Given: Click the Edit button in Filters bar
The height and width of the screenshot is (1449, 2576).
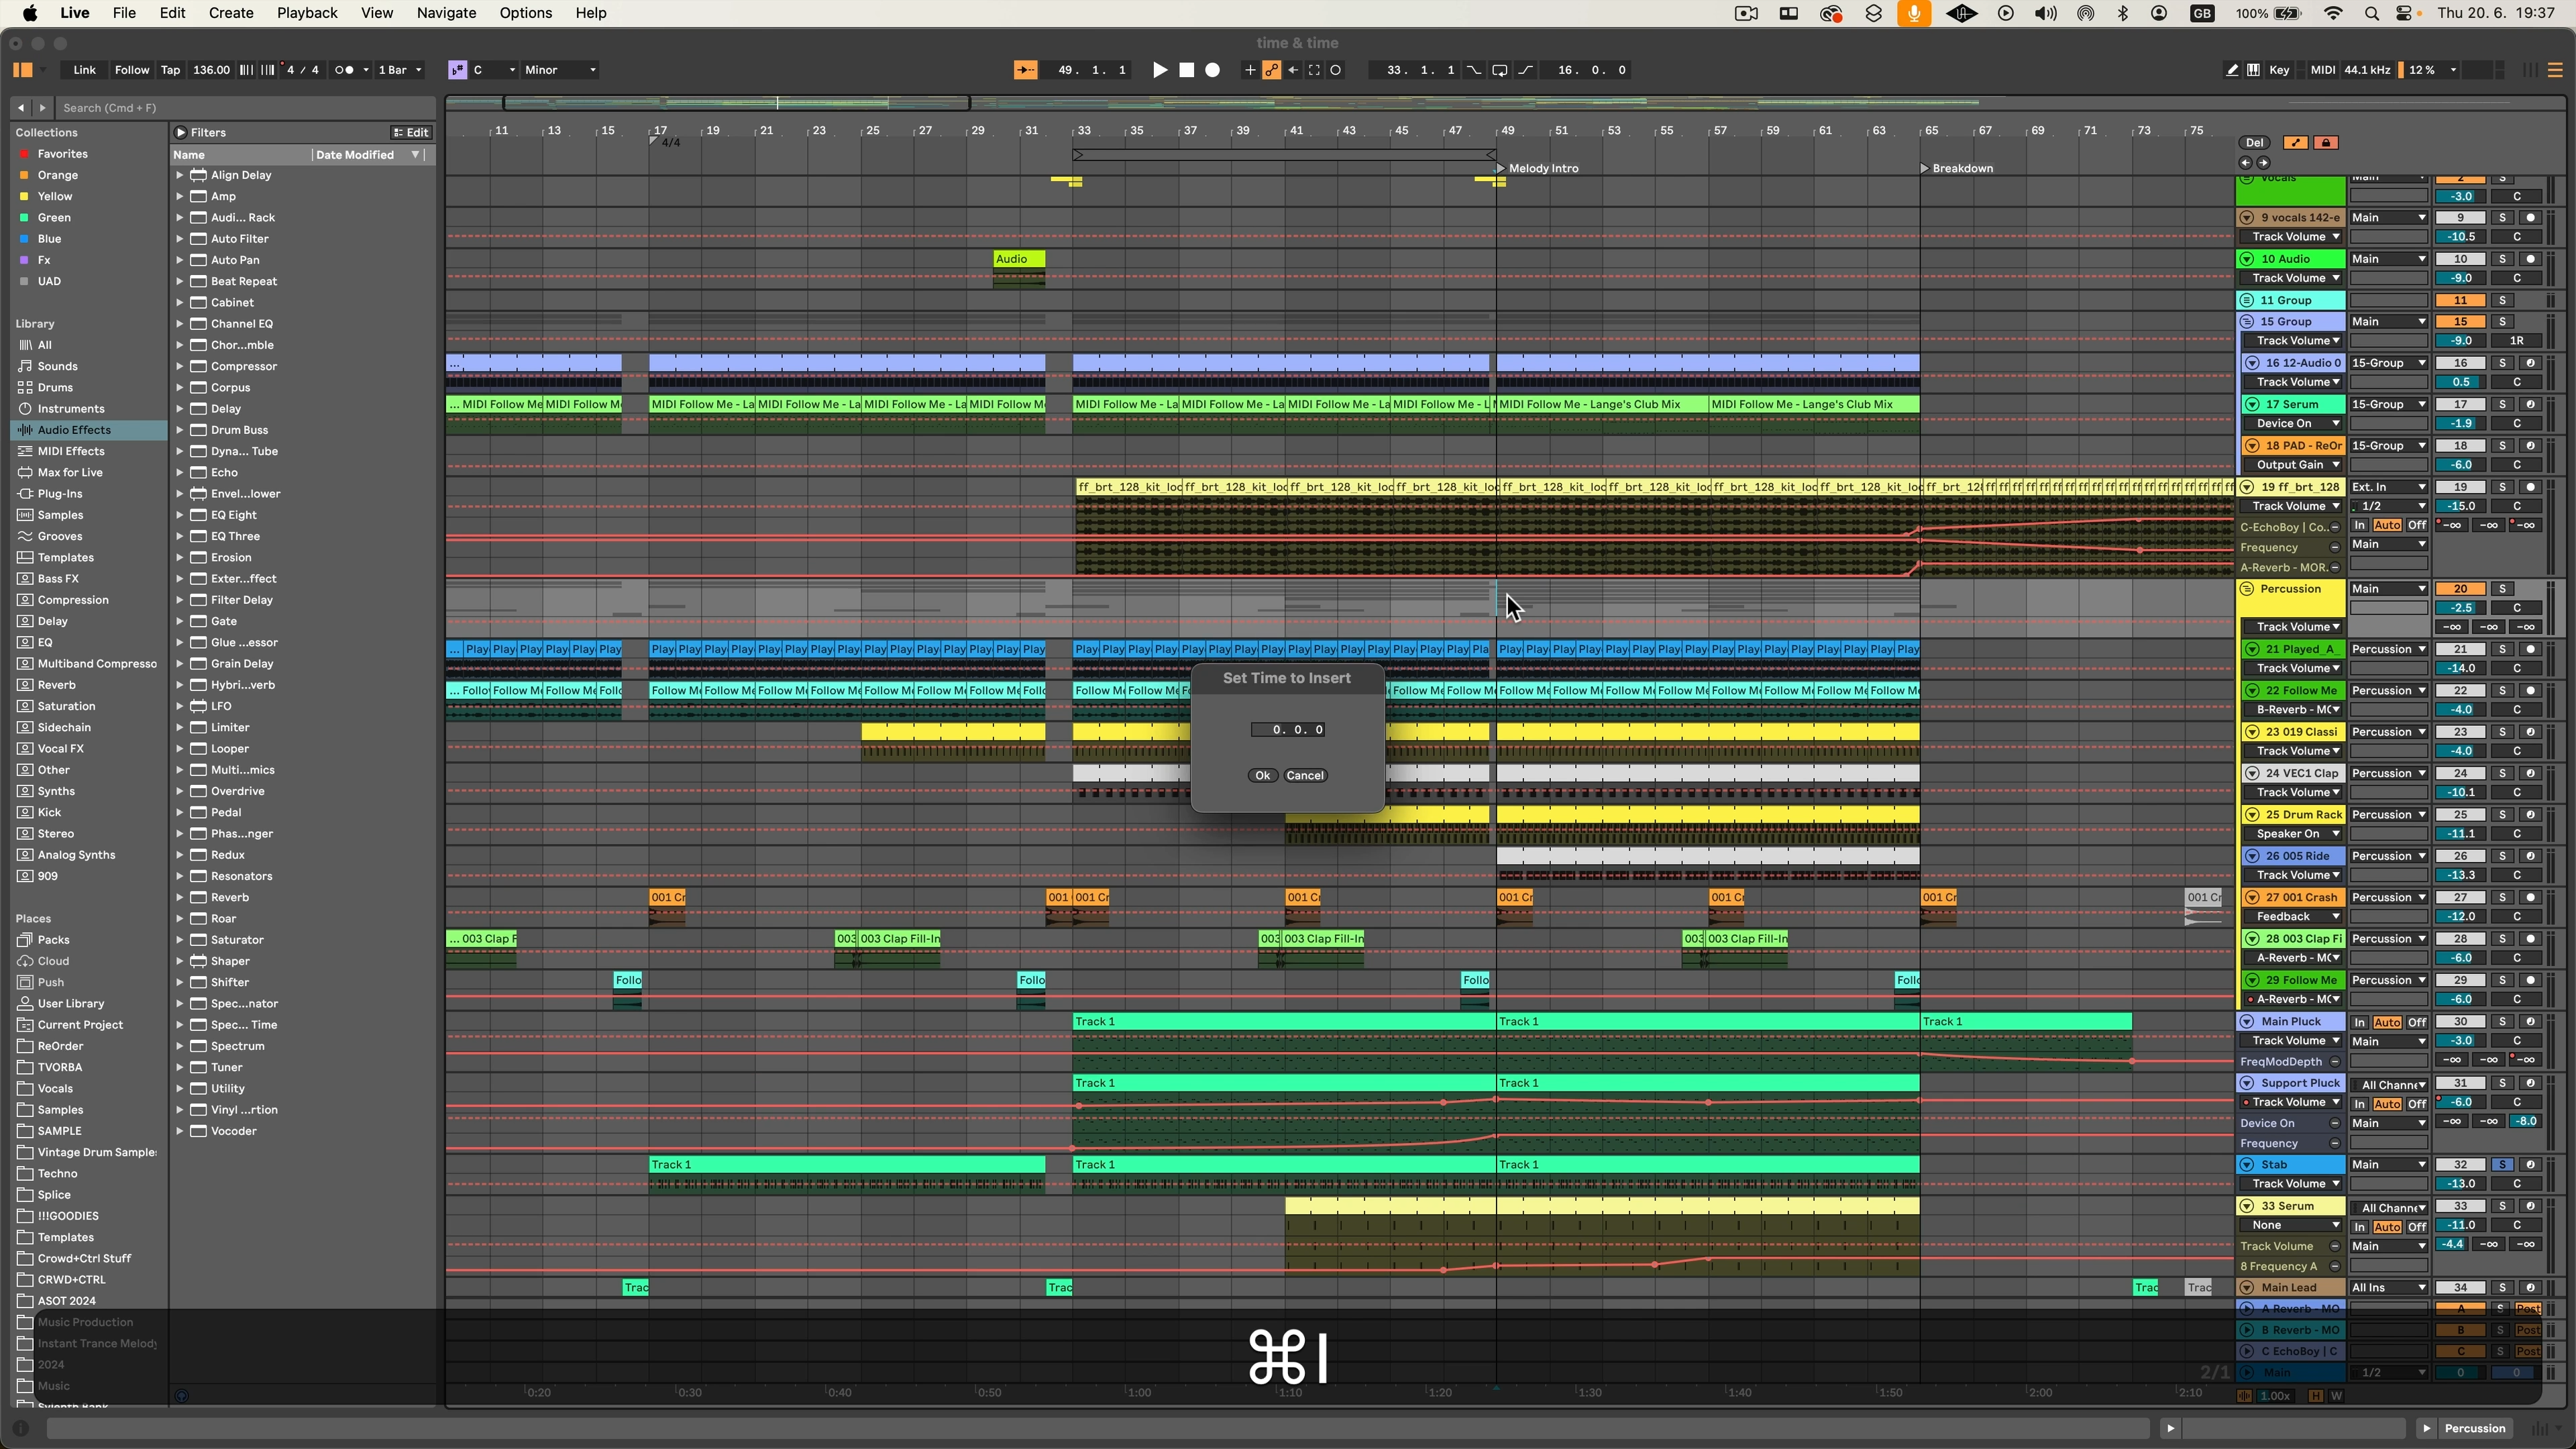Looking at the screenshot, I should (x=411, y=132).
